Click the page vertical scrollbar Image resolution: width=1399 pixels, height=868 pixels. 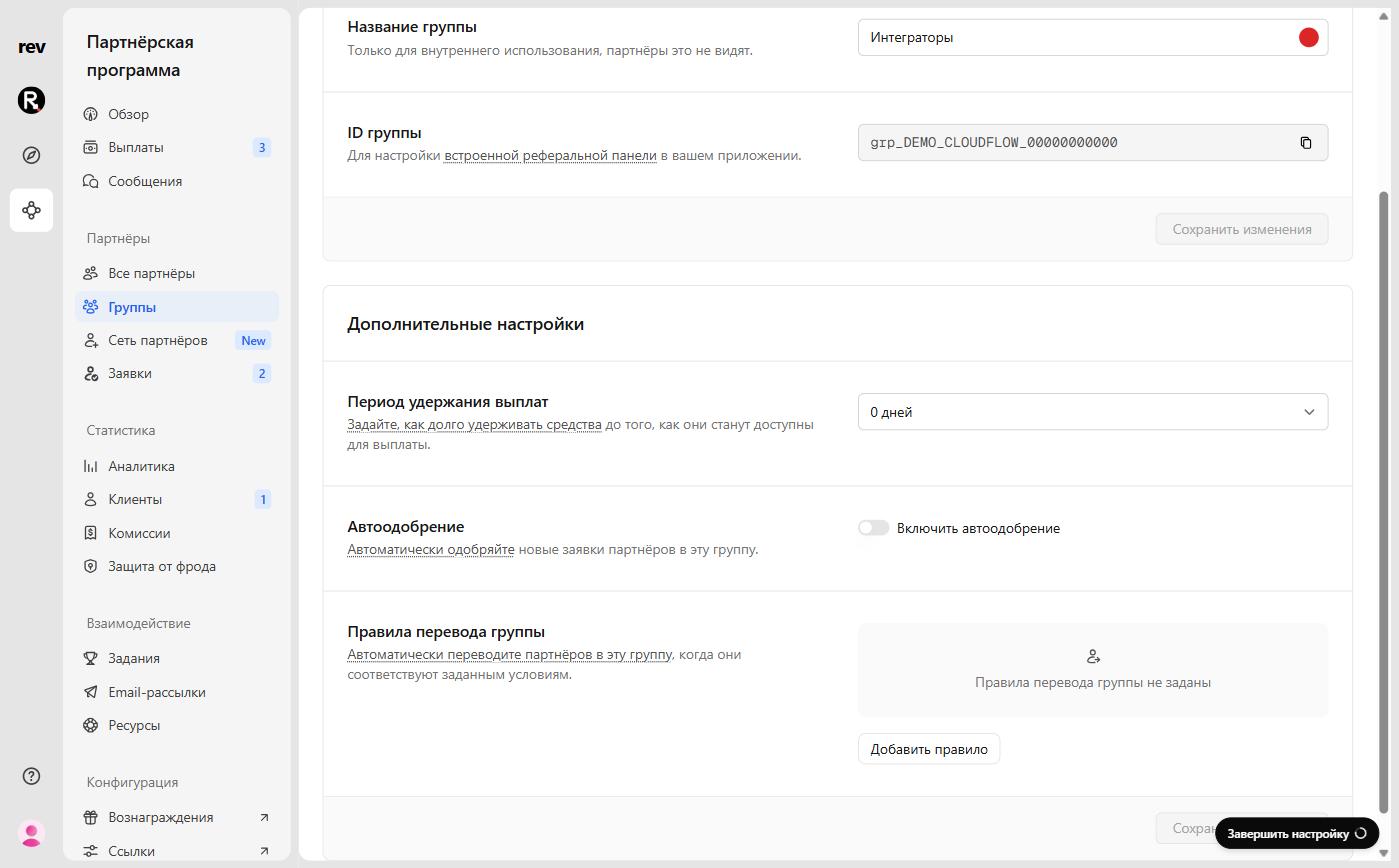1384,500
